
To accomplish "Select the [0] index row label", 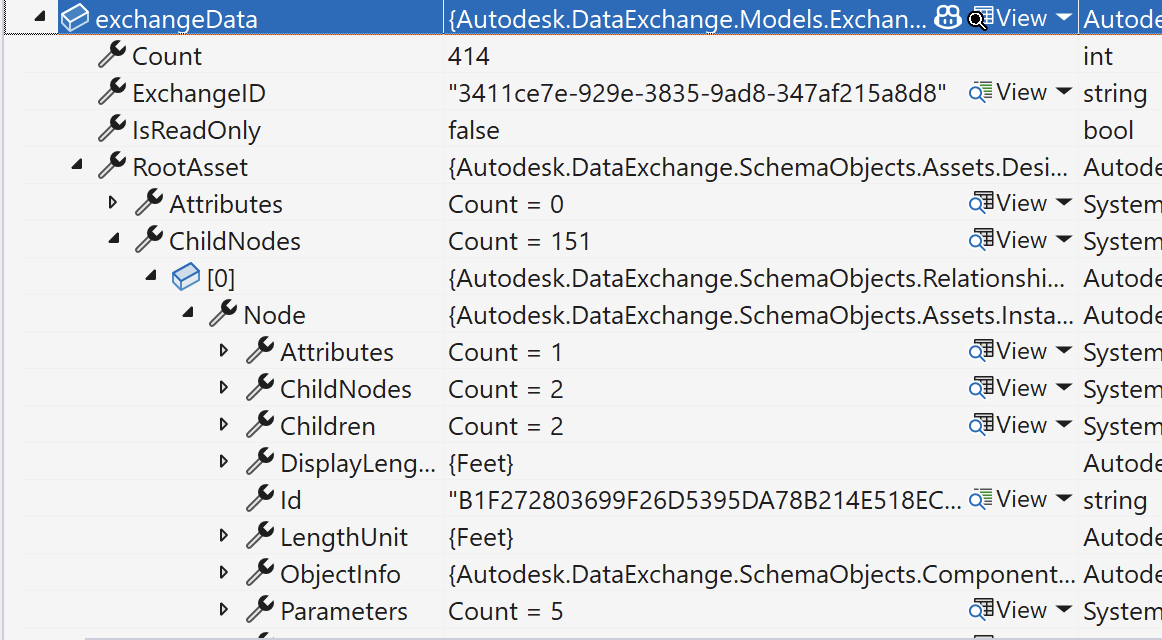I will point(221,279).
